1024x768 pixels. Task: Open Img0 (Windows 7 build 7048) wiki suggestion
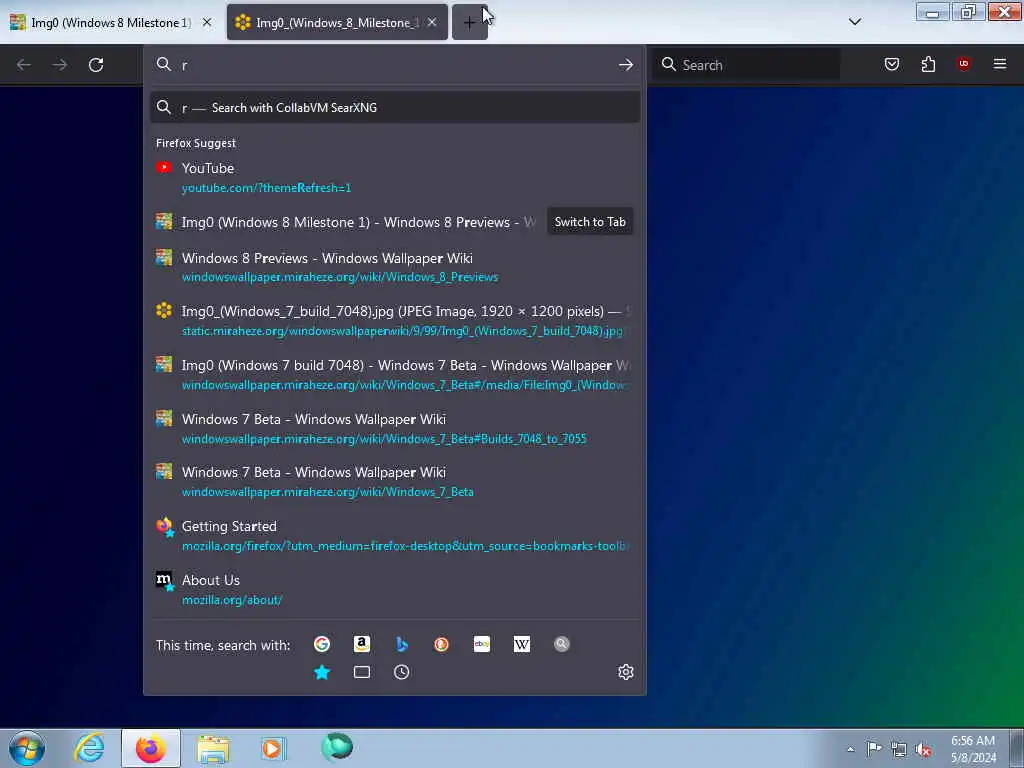[394, 375]
